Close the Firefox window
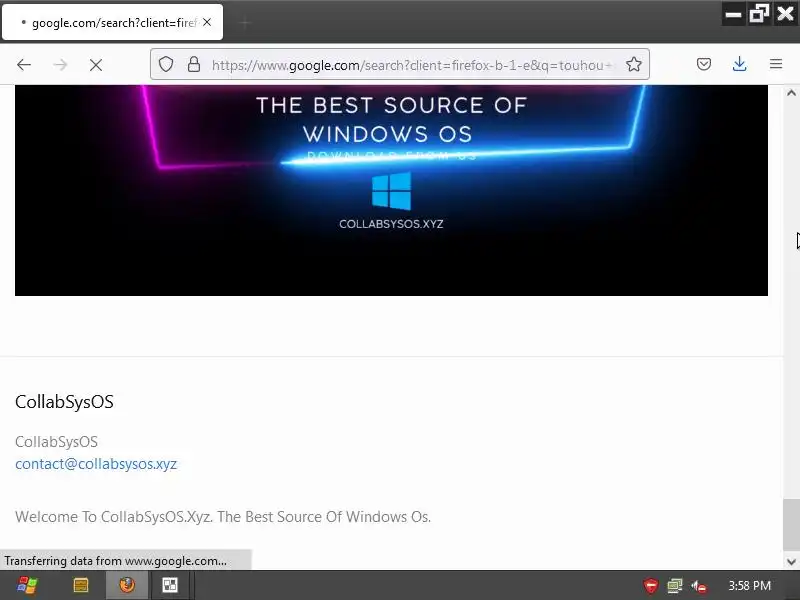This screenshot has height=600, width=800. click(x=785, y=13)
